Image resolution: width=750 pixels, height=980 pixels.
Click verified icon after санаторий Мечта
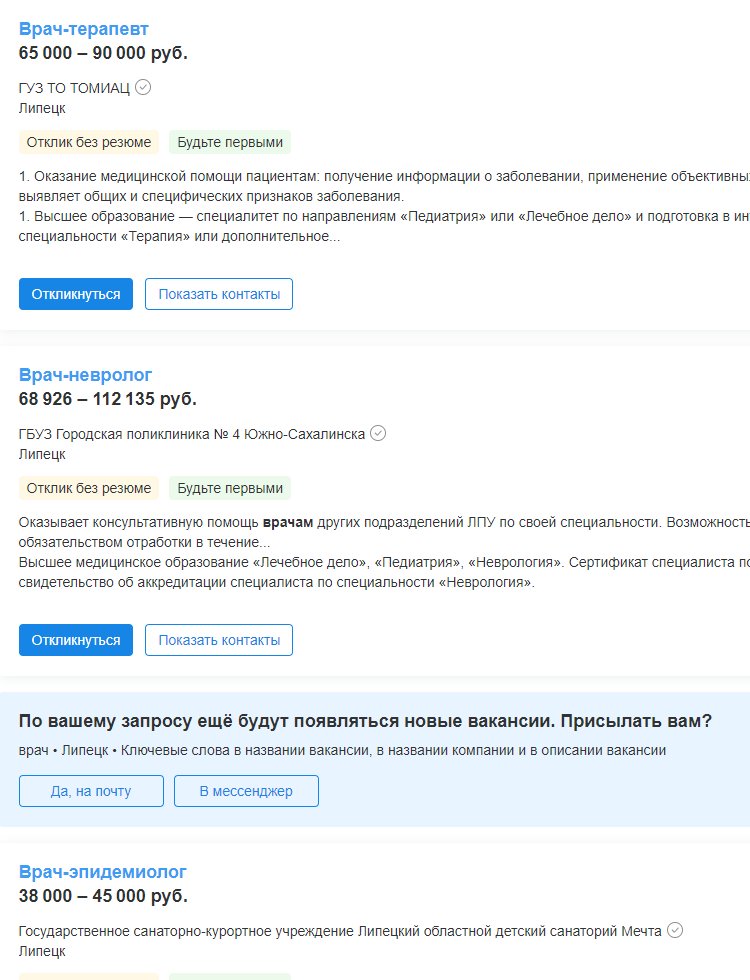(675, 930)
